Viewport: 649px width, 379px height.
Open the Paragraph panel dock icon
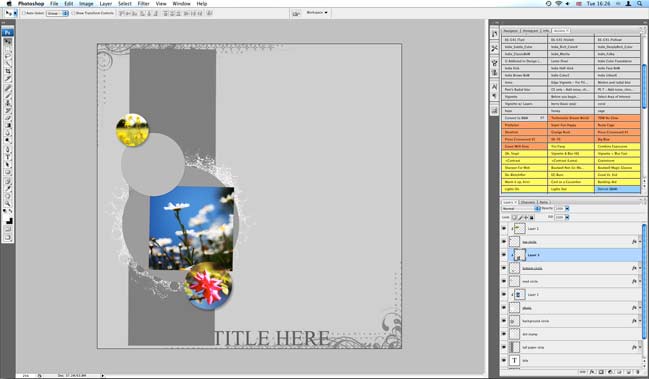coord(494,96)
